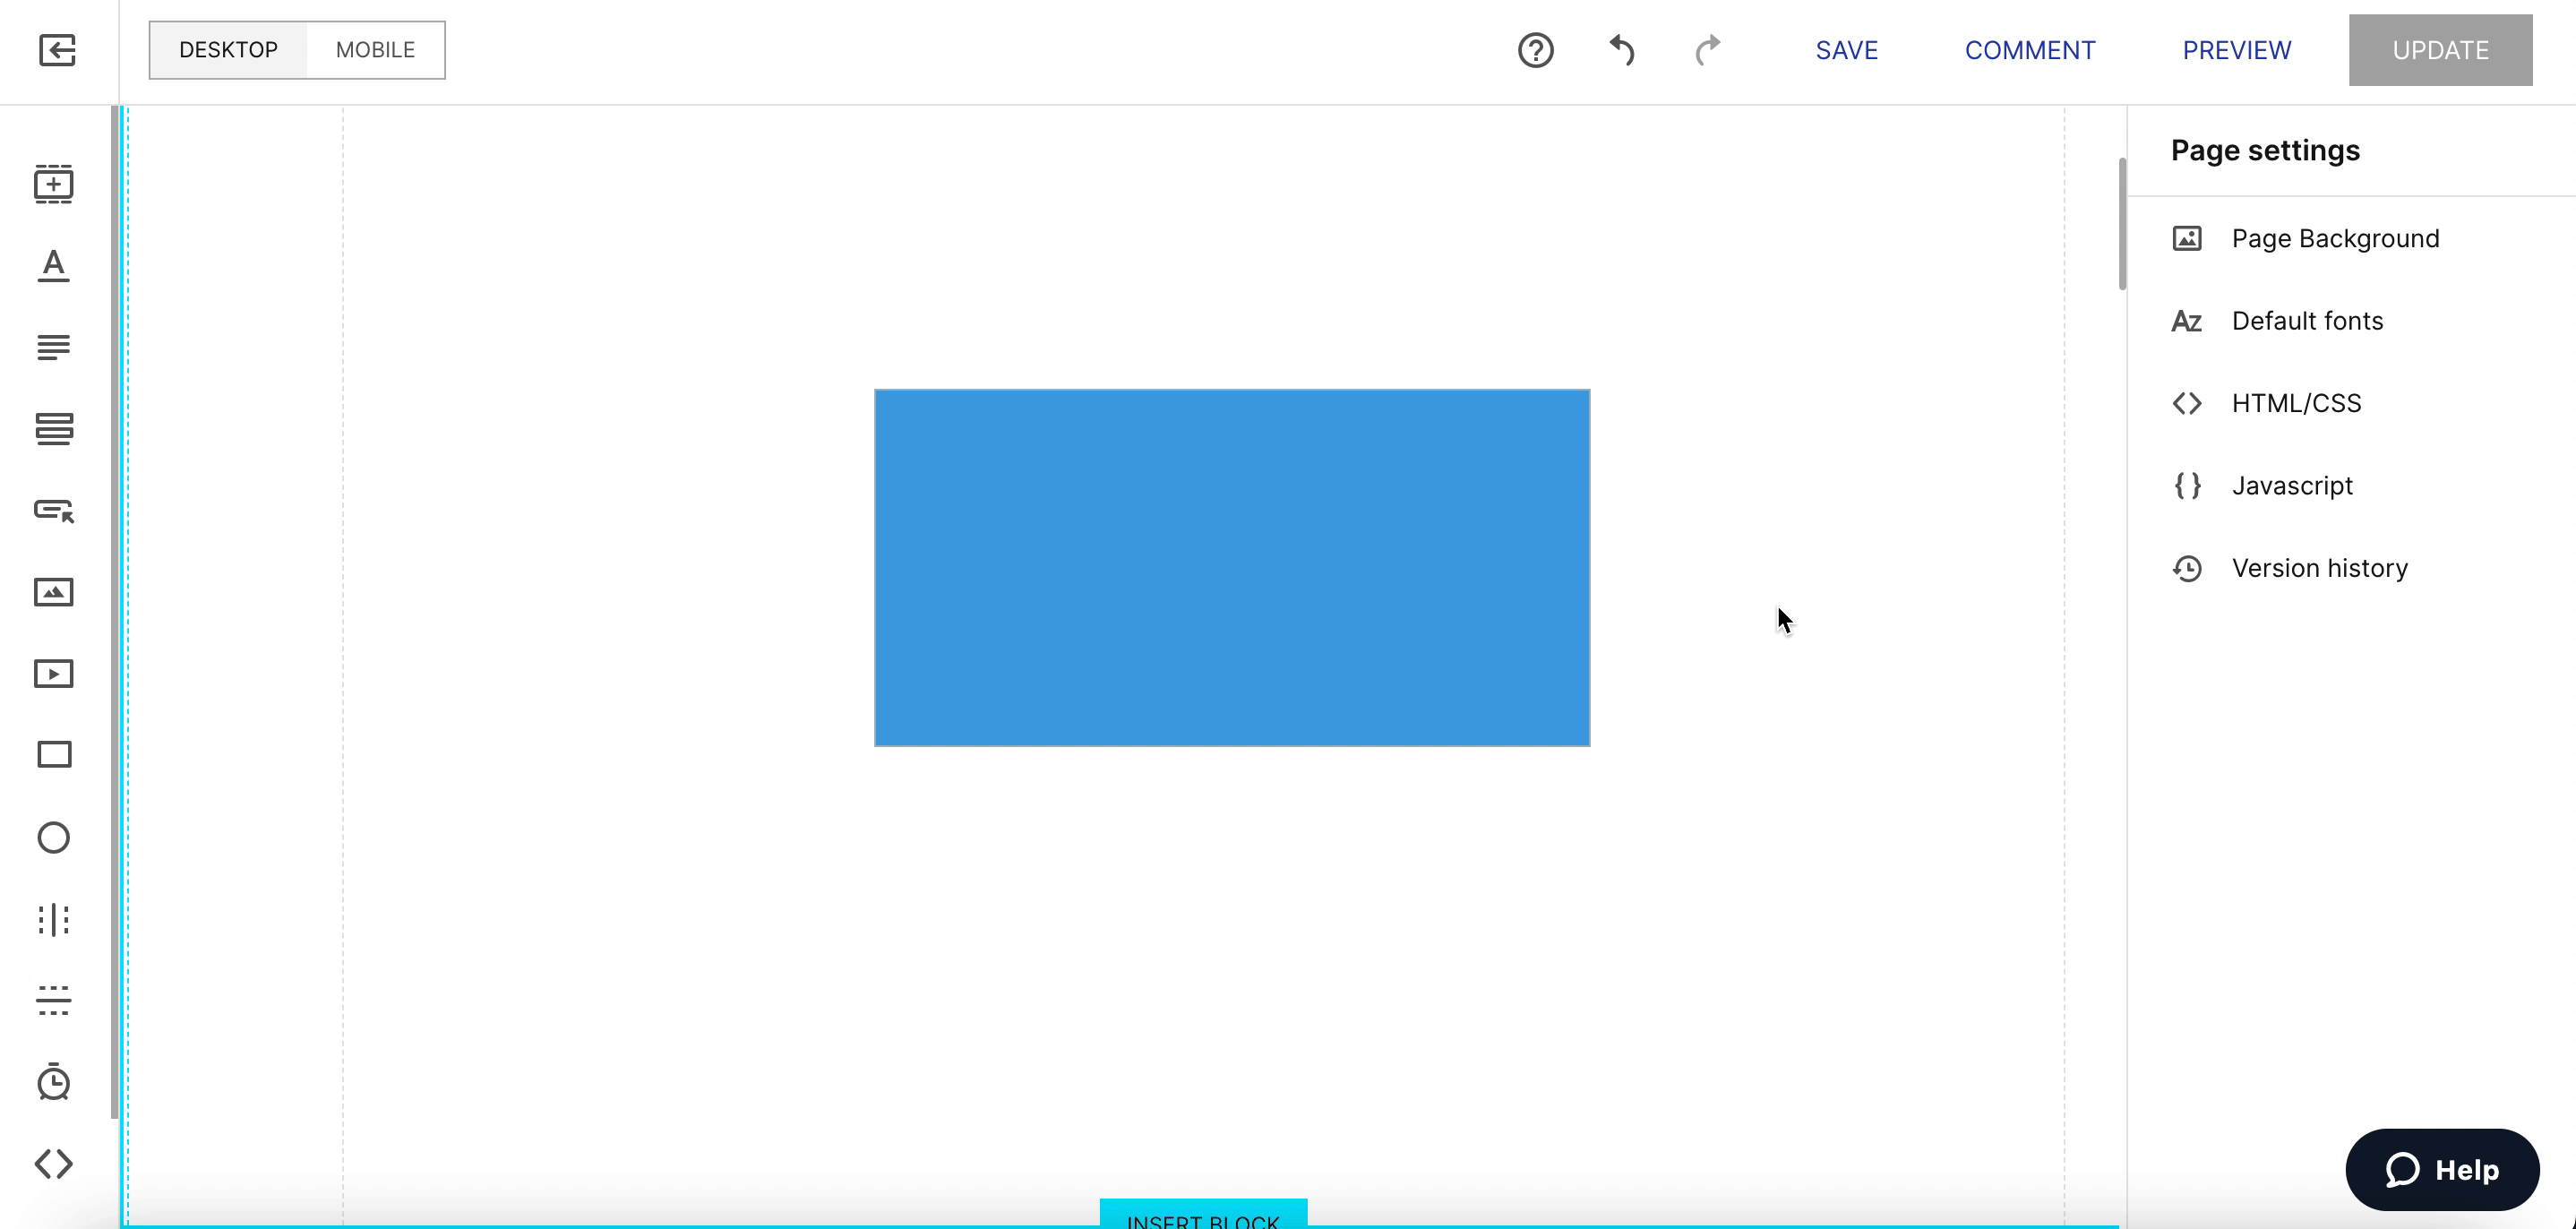Select the button element icon with cursor

click(54, 511)
